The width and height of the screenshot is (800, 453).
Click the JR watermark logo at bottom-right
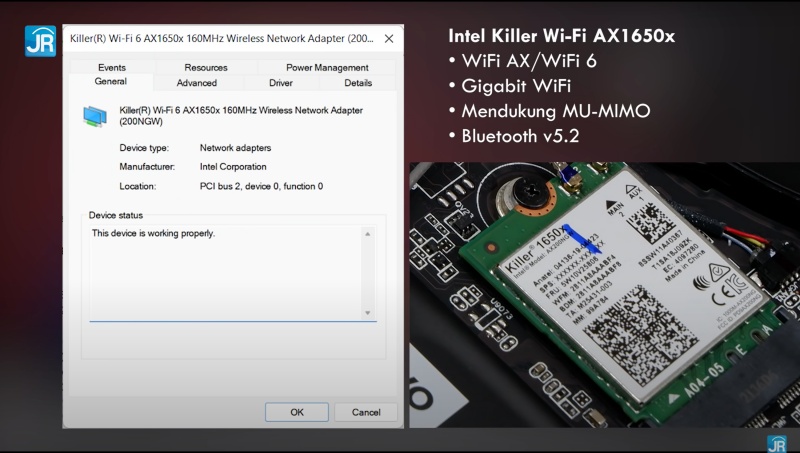pyautogui.click(x=776, y=443)
